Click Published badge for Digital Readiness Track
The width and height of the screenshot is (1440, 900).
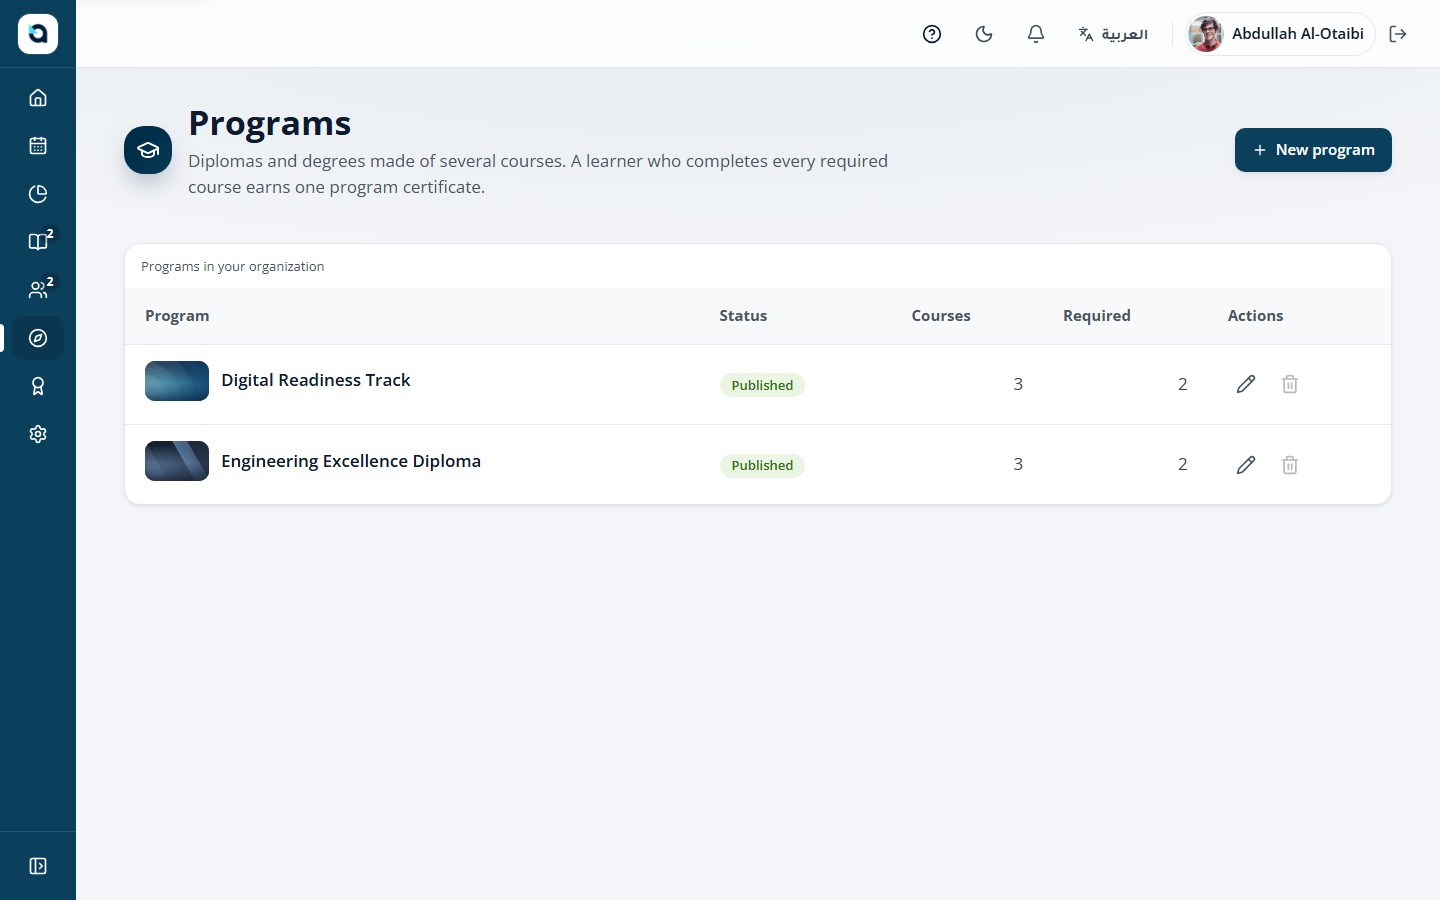tap(762, 385)
